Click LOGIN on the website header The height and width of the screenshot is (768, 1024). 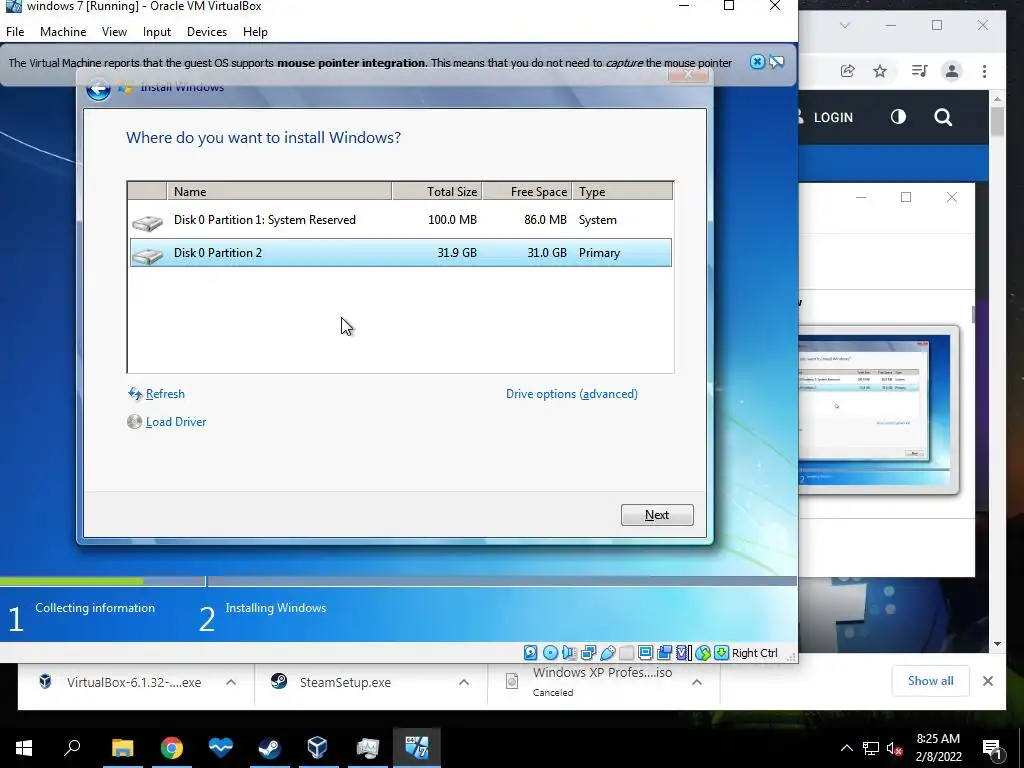(x=833, y=118)
